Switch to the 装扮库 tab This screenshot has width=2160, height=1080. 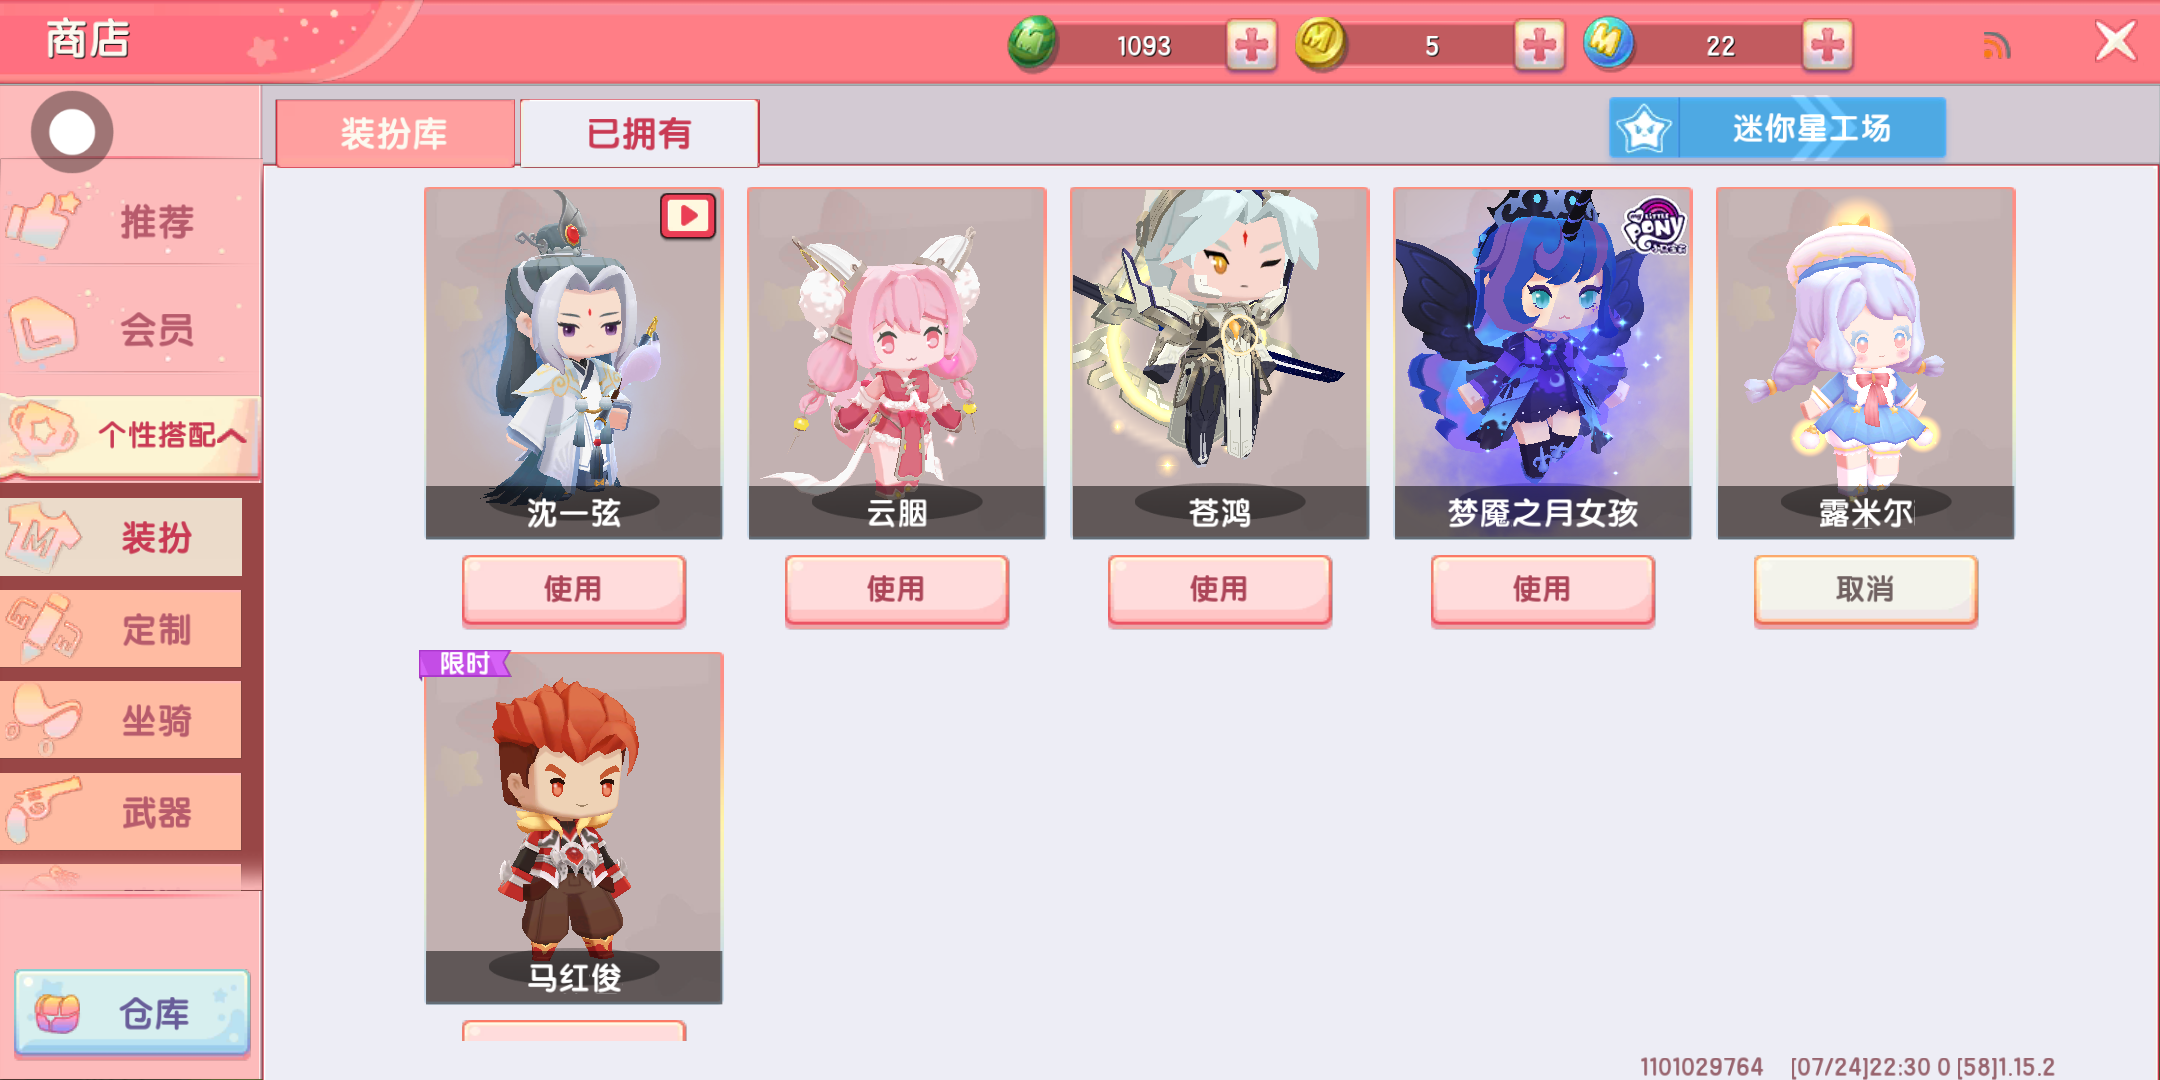point(395,133)
